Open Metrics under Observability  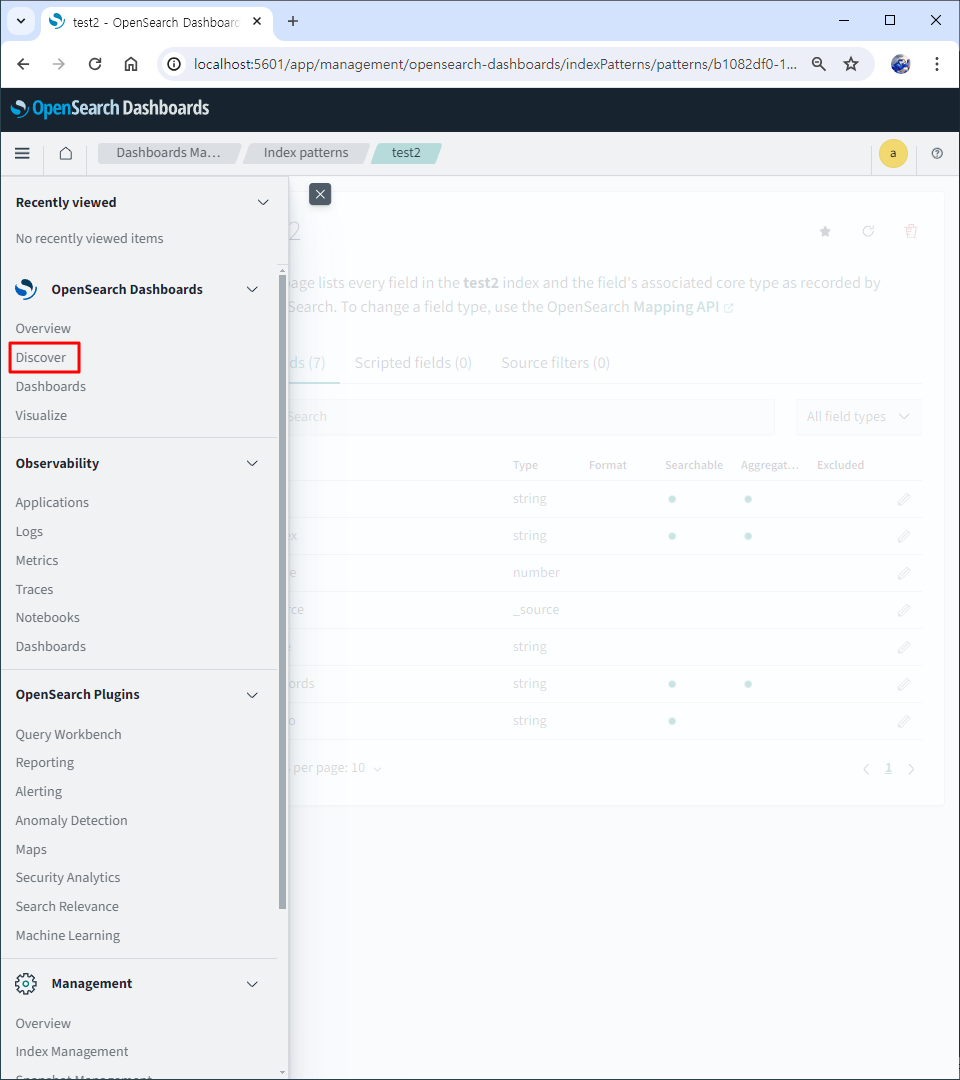[x=37, y=561]
